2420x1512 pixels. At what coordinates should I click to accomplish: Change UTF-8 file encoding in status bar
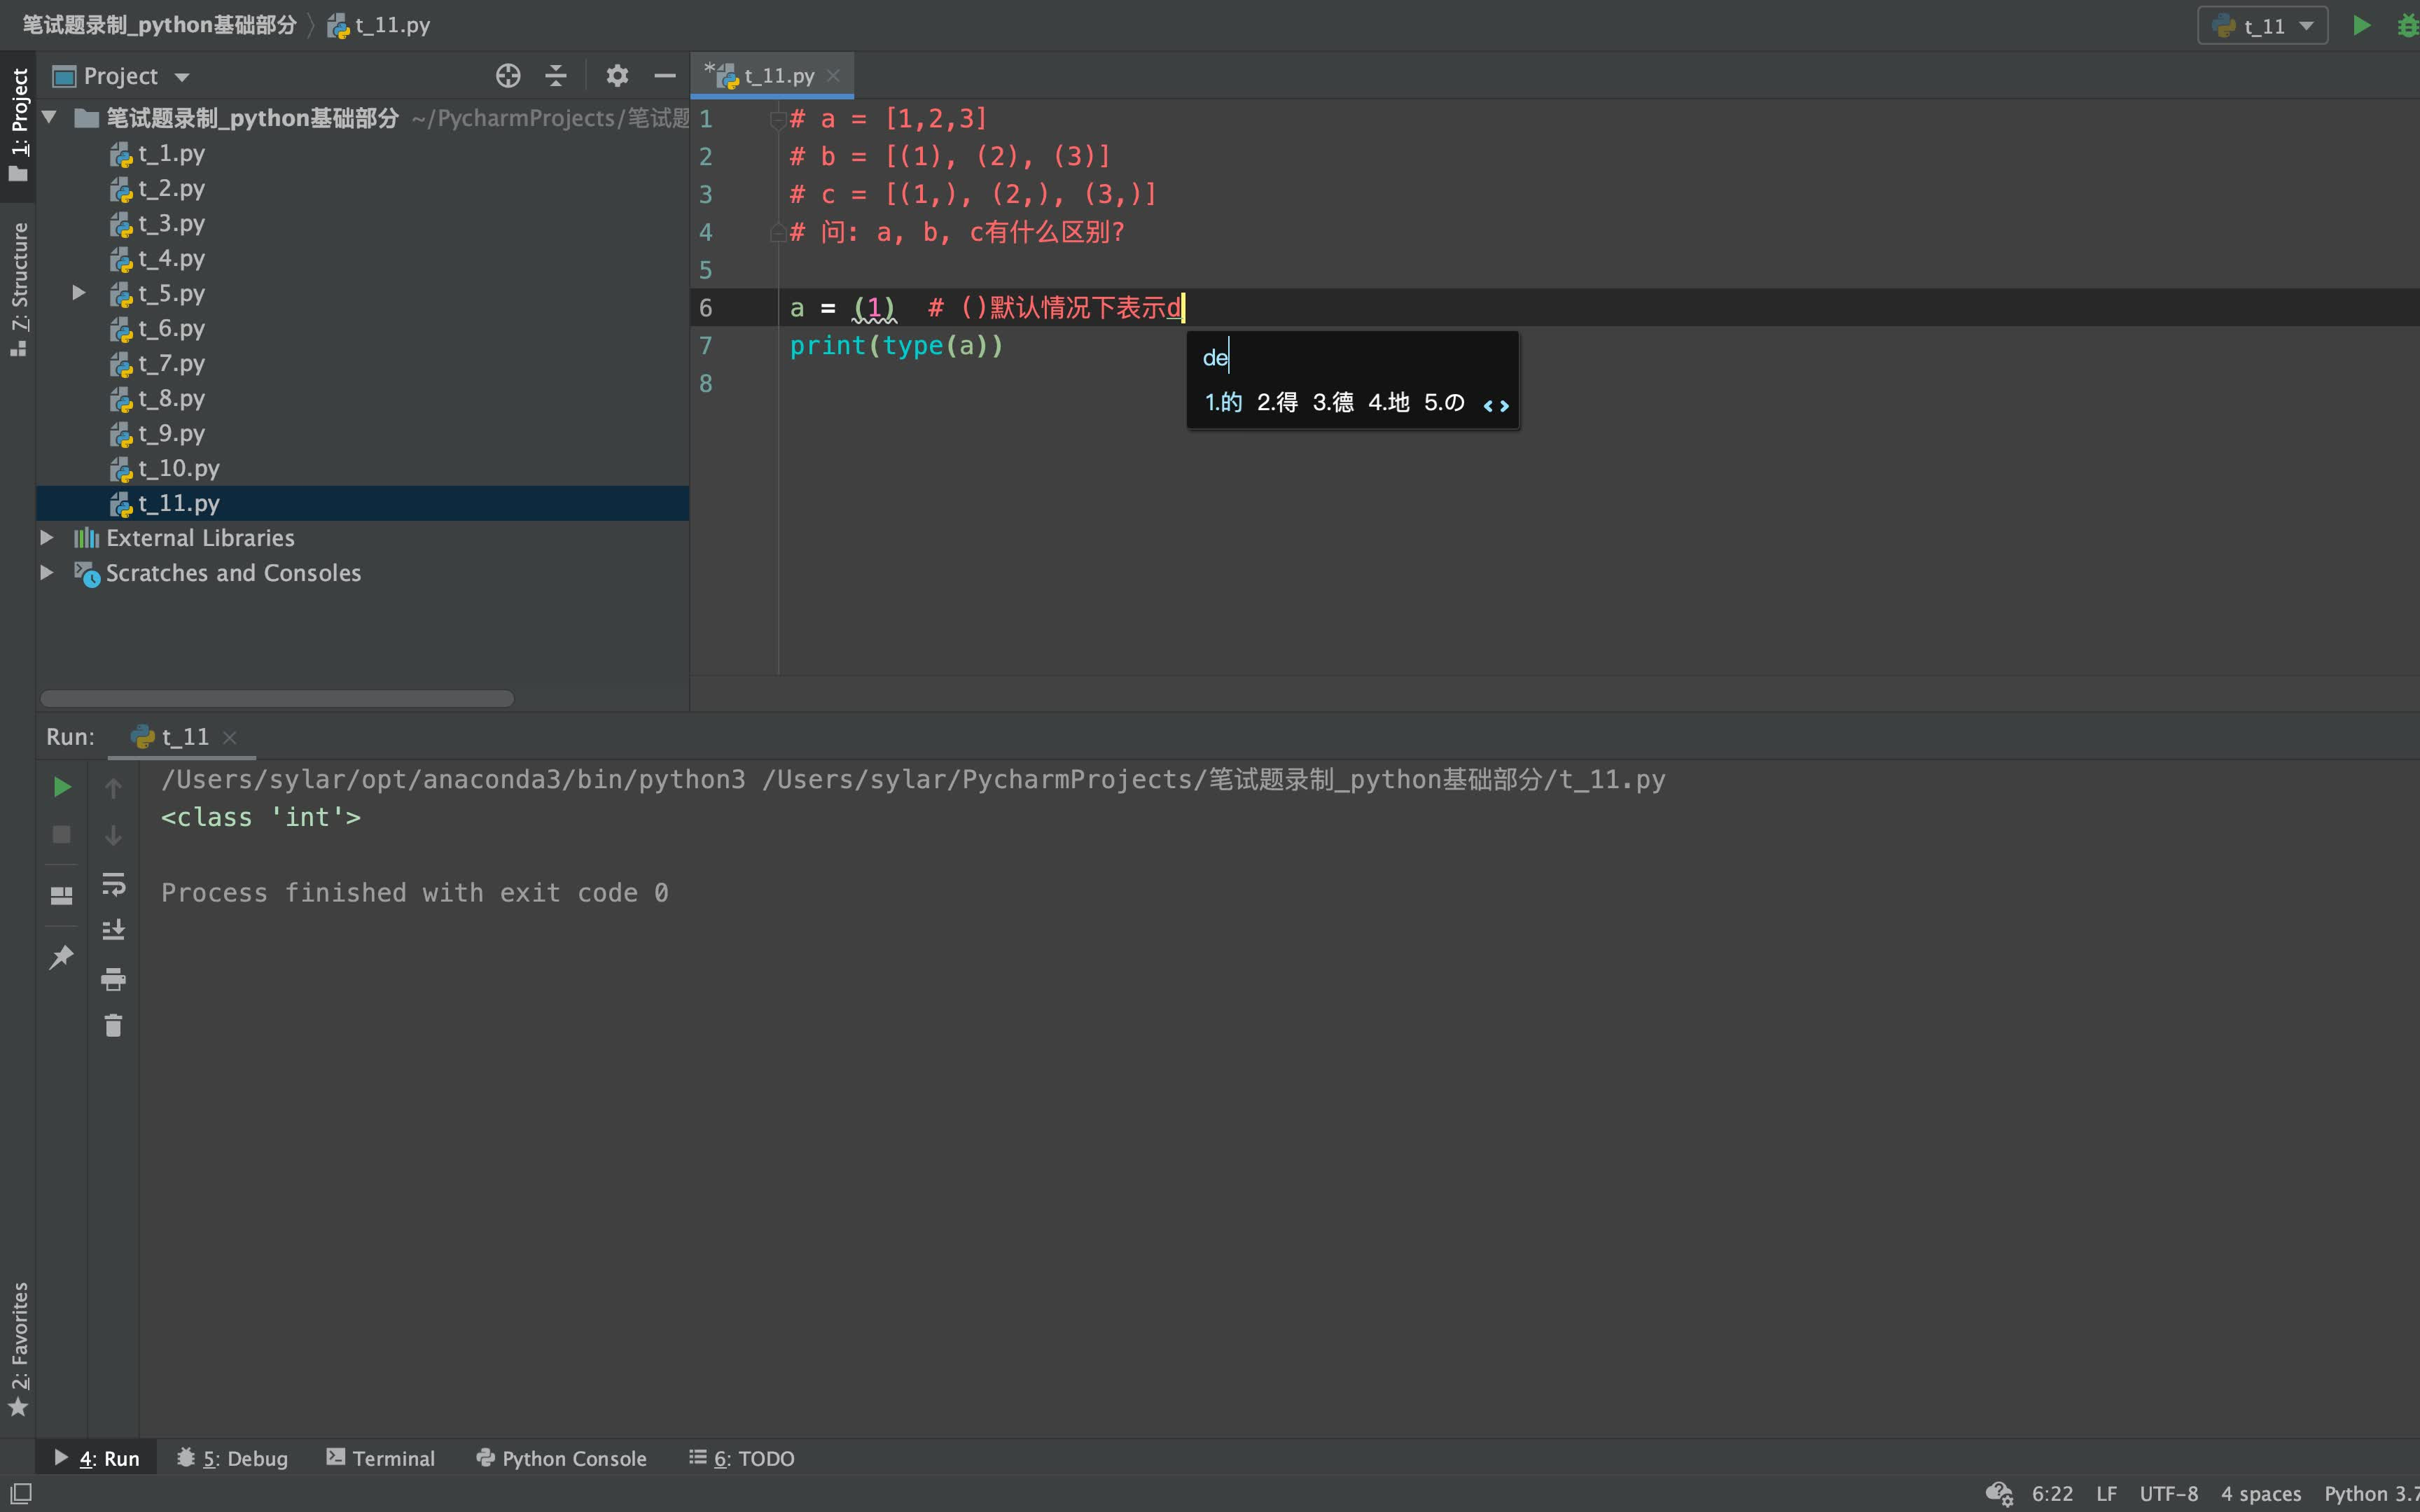point(2168,1493)
